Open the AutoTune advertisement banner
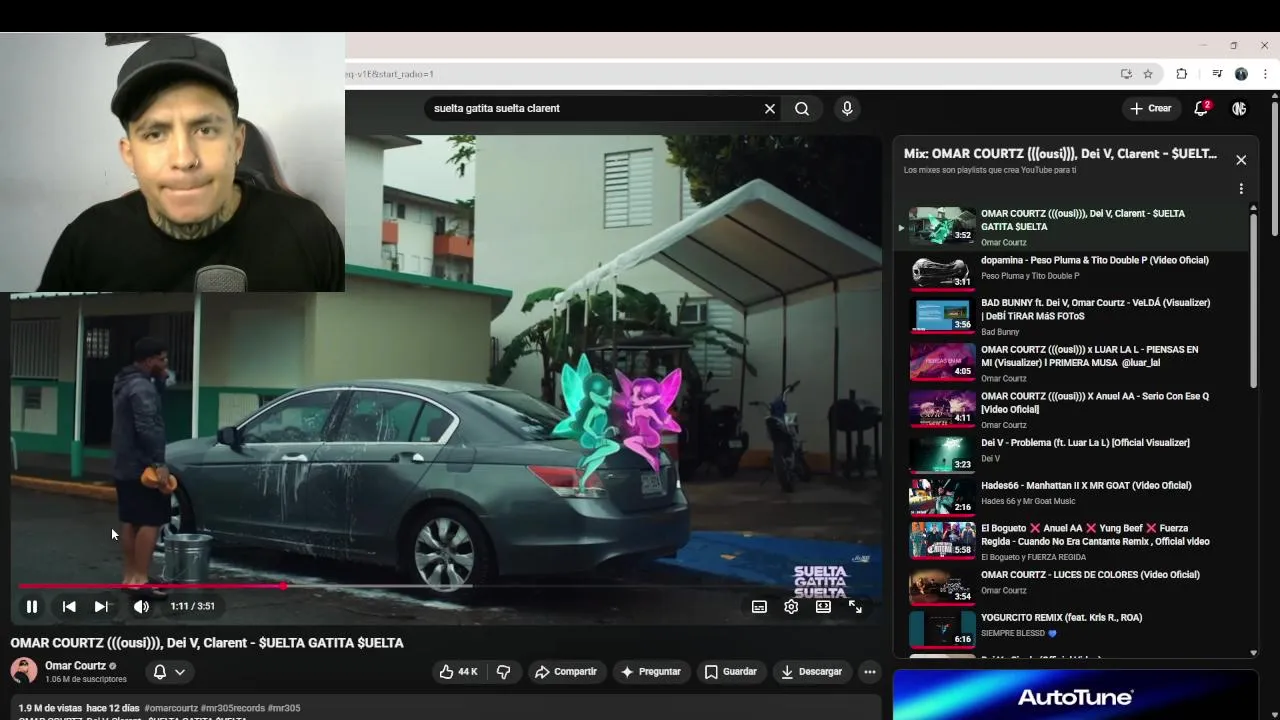Screen dimensions: 1280x720 pos(1075,695)
